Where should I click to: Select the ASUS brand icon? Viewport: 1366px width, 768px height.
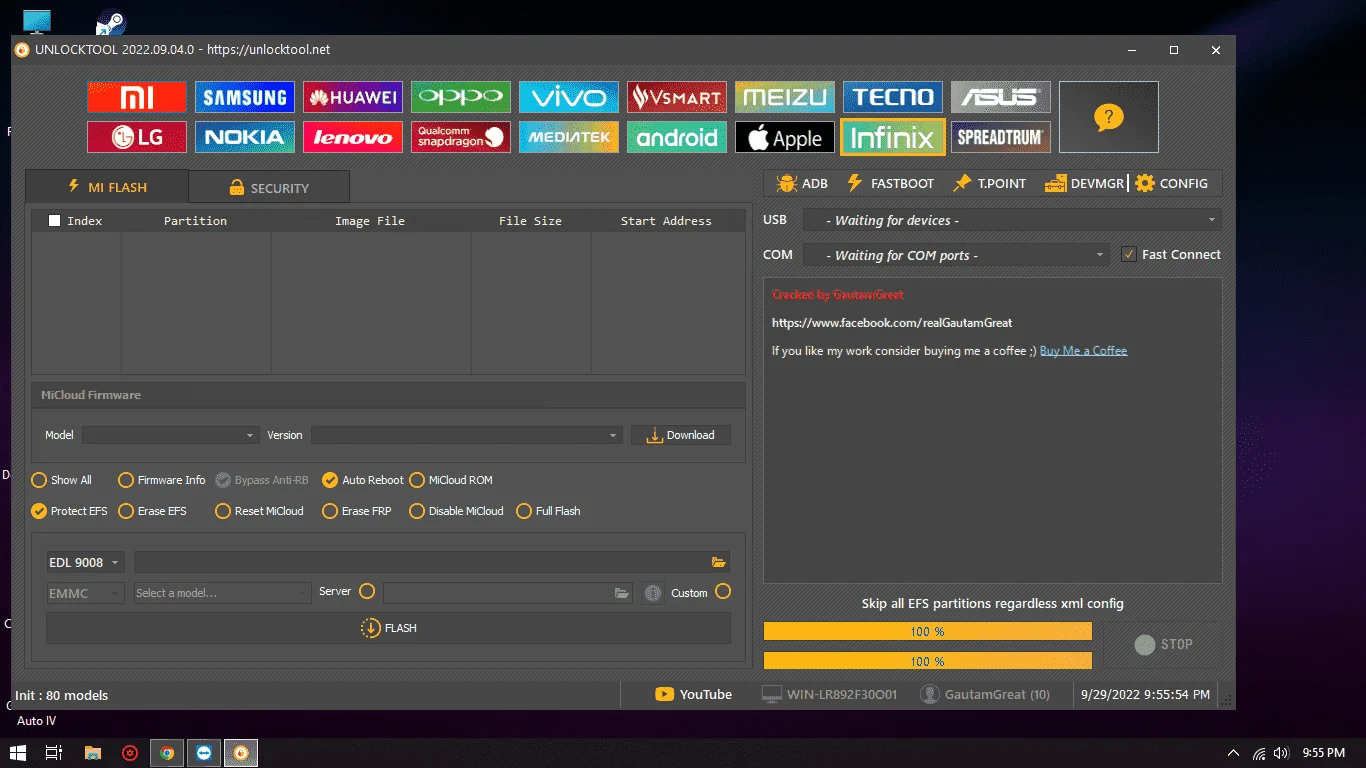[1001, 97]
